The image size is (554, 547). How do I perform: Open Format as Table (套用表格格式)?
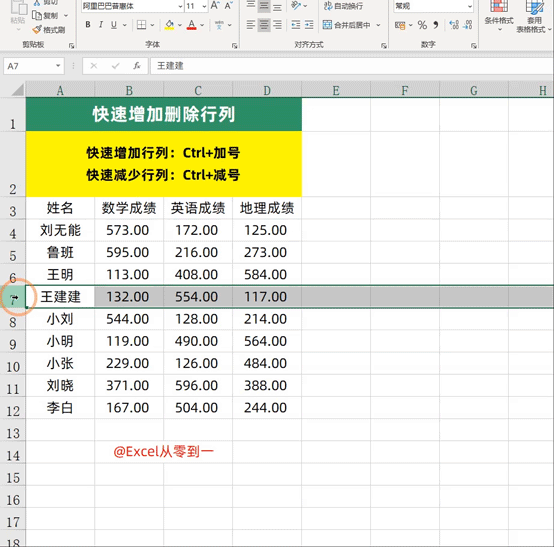point(534,17)
